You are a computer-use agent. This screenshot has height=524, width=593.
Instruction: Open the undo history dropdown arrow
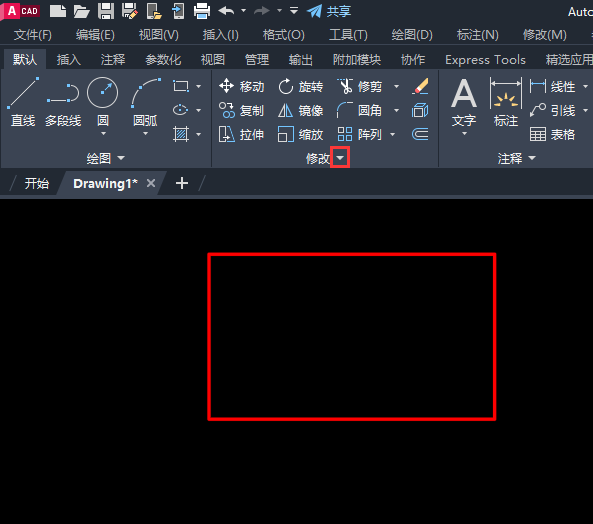pyautogui.click(x=244, y=11)
